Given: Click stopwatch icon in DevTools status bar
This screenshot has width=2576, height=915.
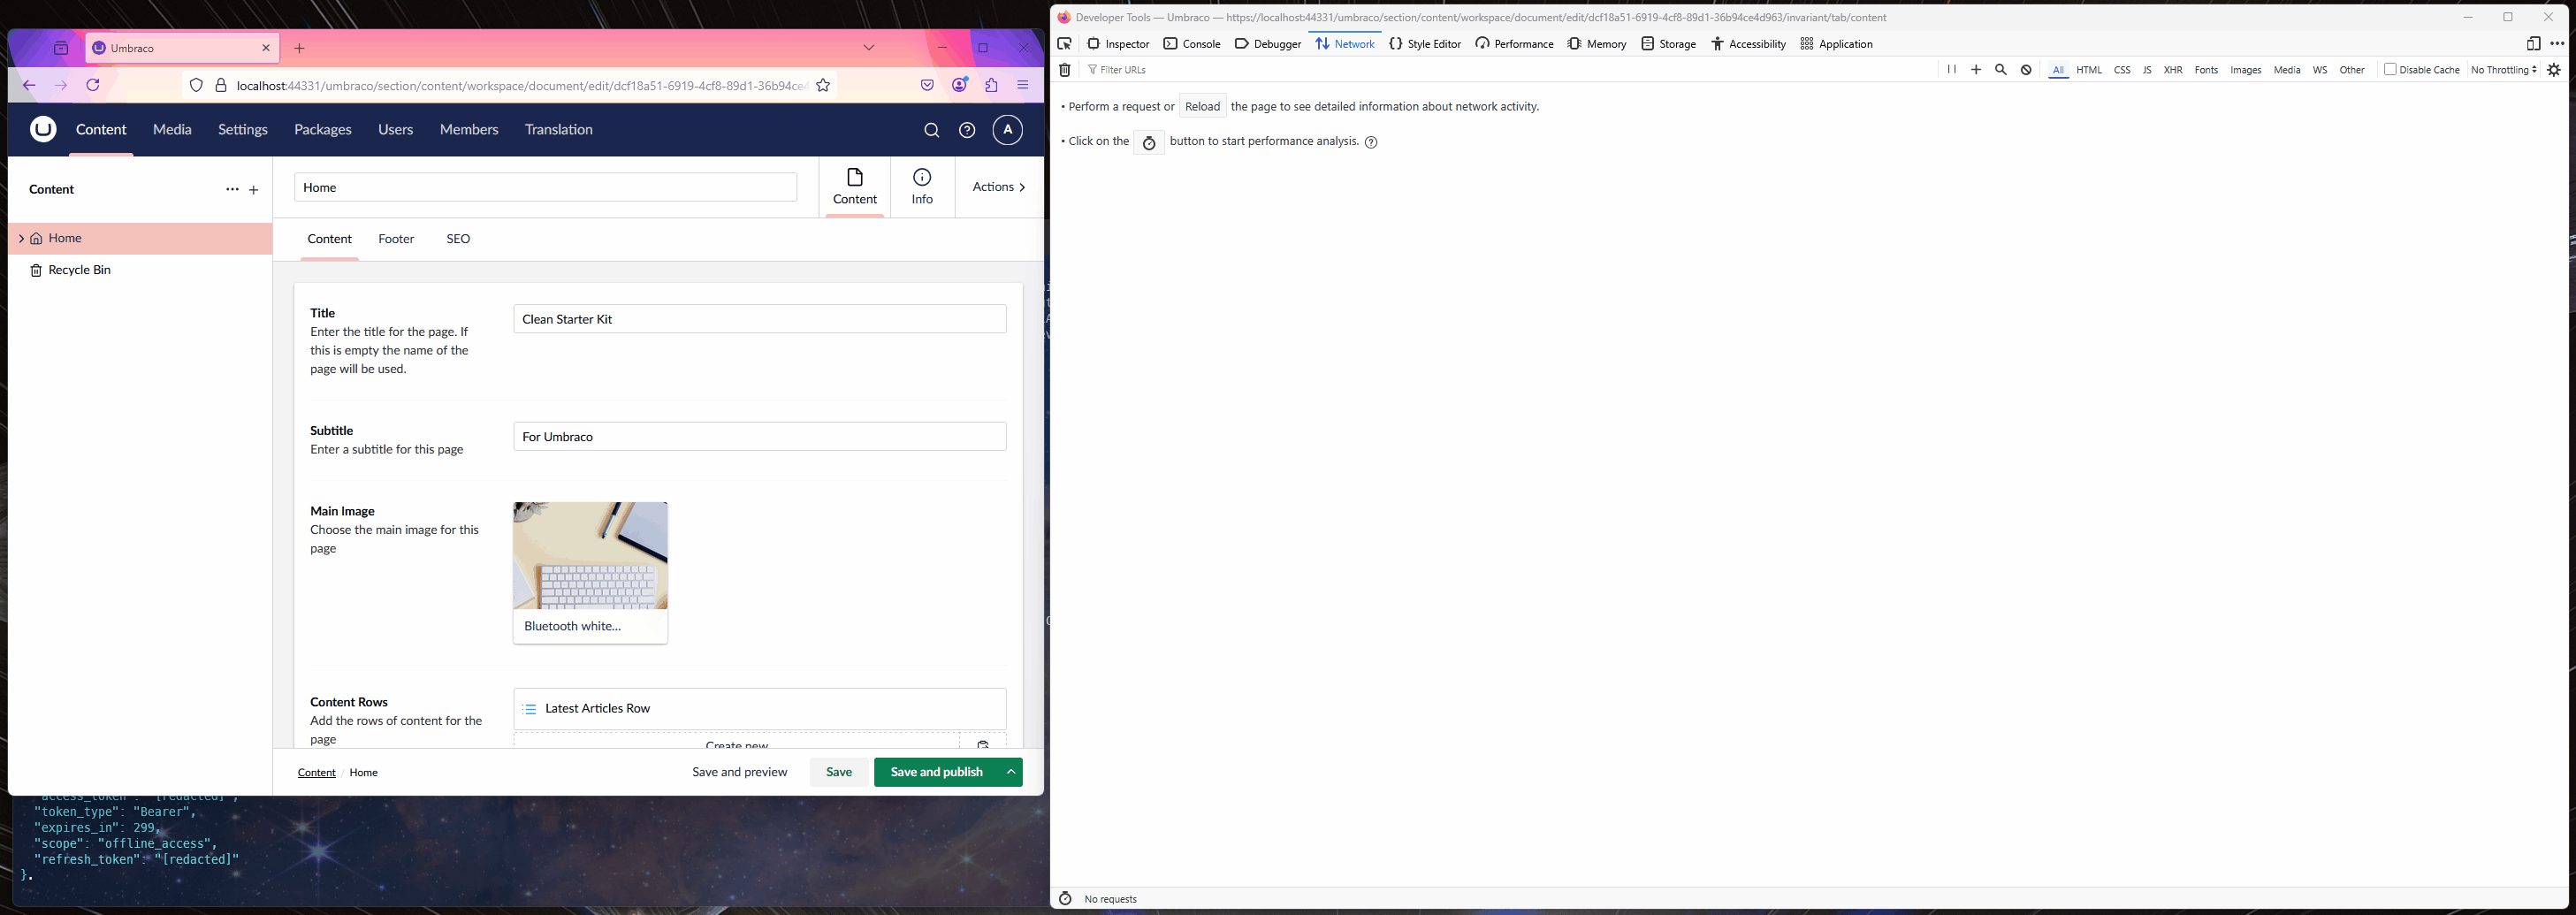Looking at the screenshot, I should (1065, 899).
